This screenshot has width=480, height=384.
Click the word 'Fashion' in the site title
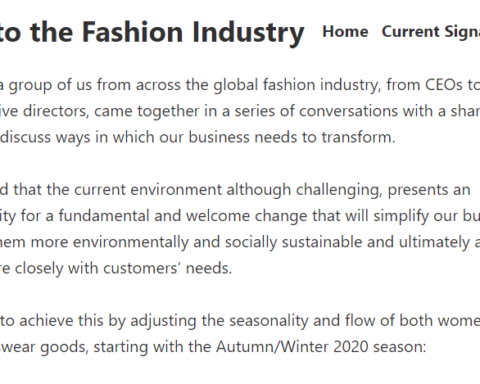(133, 32)
